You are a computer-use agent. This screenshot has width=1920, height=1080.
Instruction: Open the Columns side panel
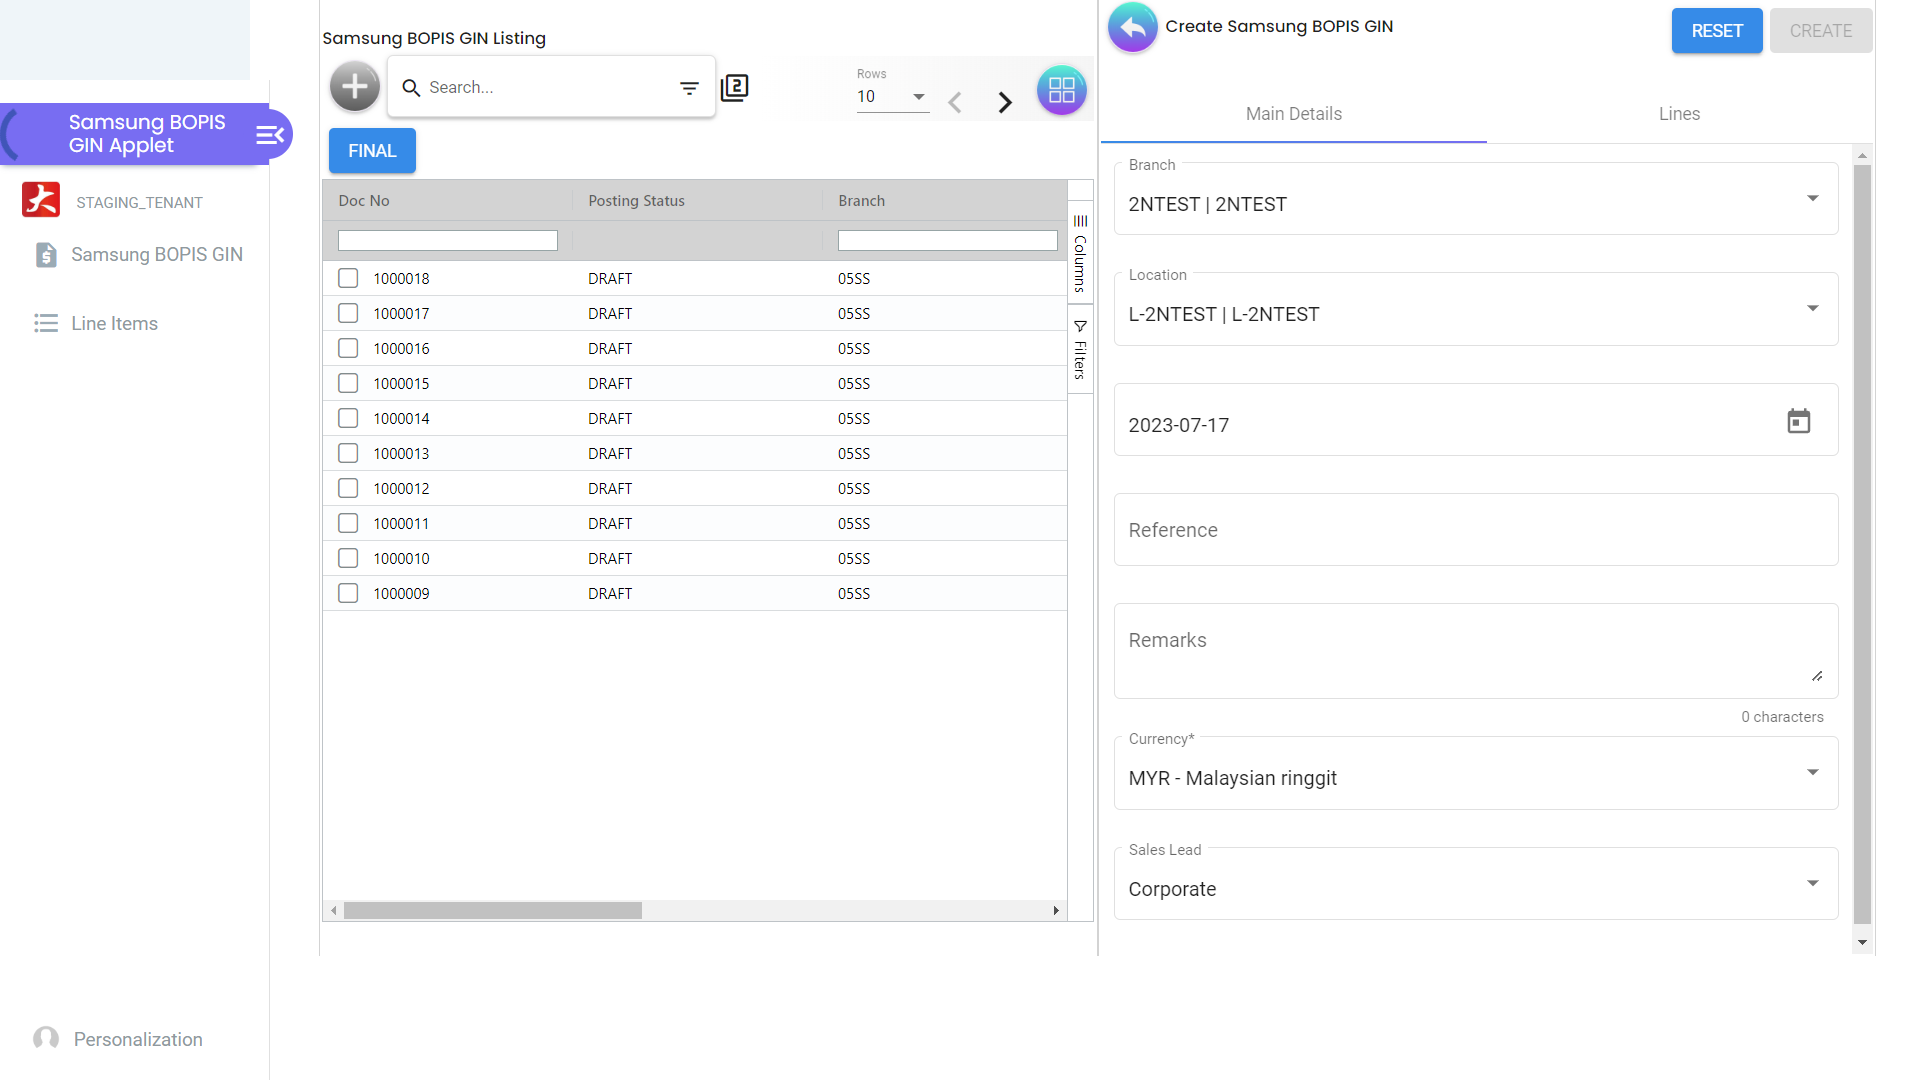(x=1080, y=252)
